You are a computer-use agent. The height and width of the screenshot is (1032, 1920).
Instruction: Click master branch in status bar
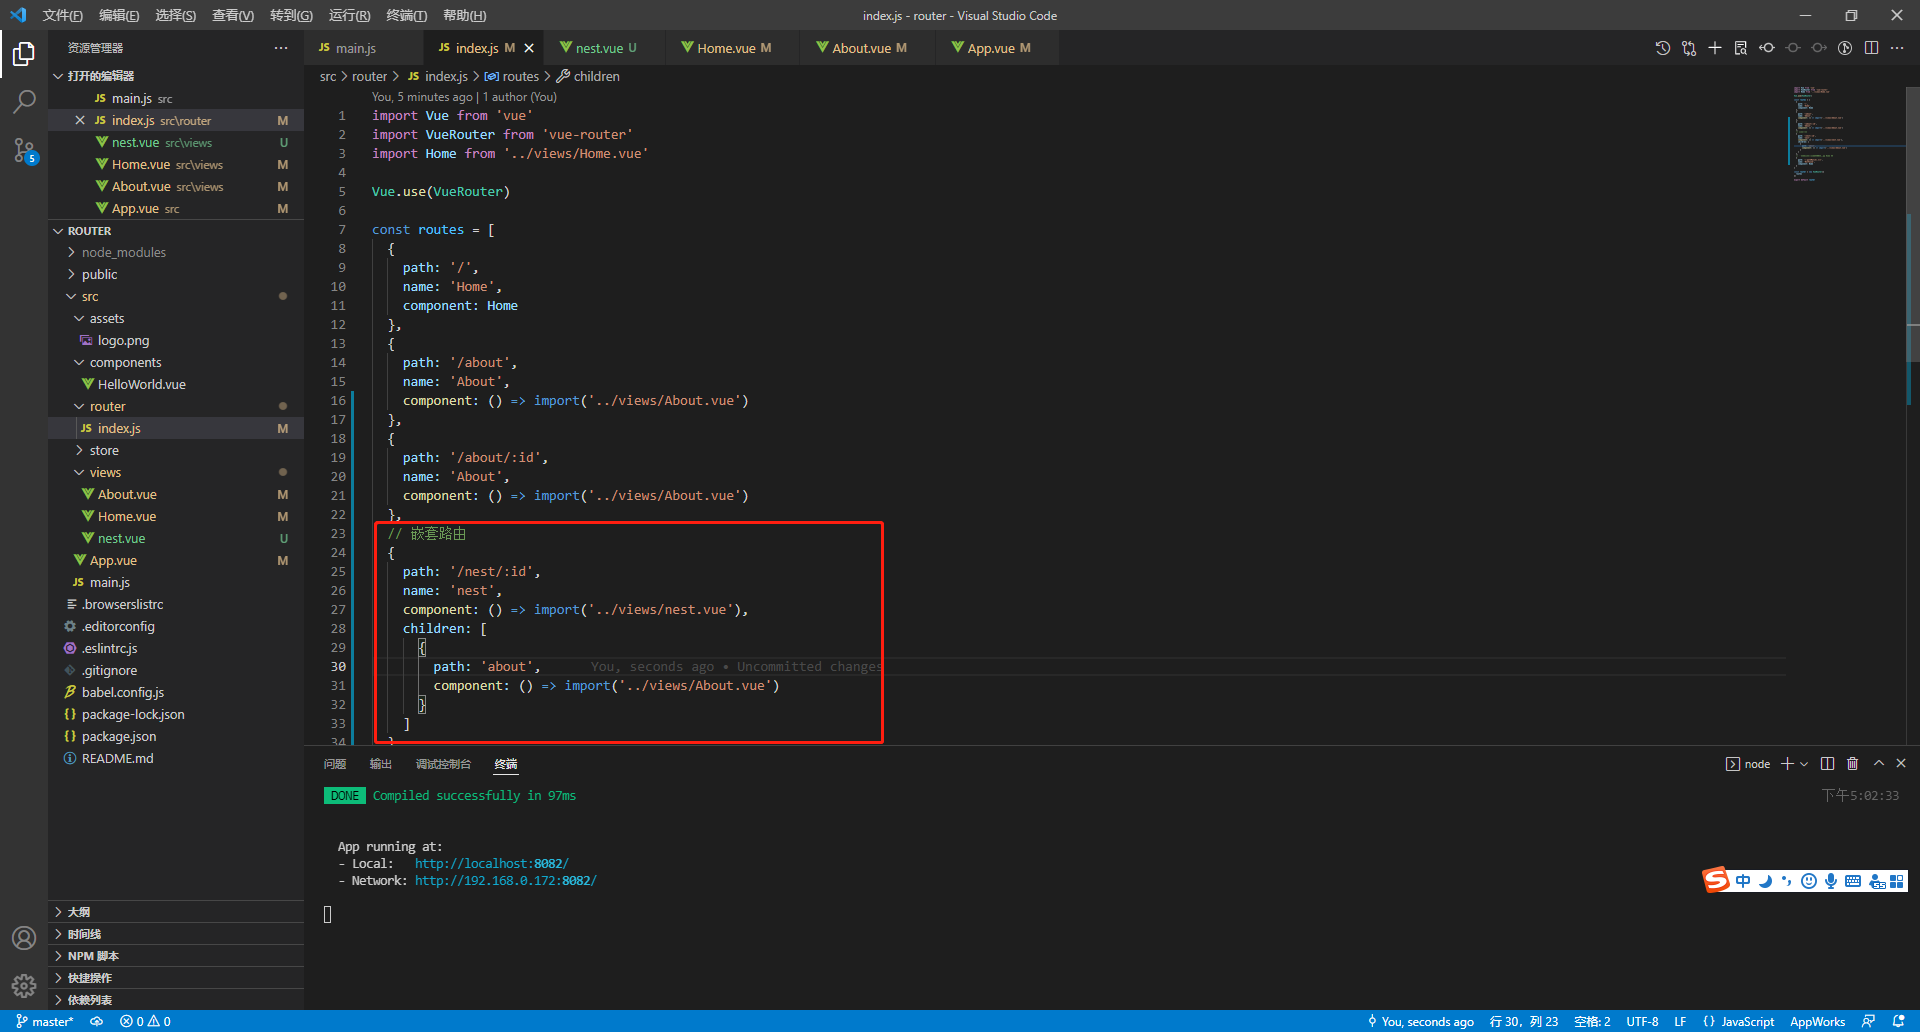coord(45,1021)
